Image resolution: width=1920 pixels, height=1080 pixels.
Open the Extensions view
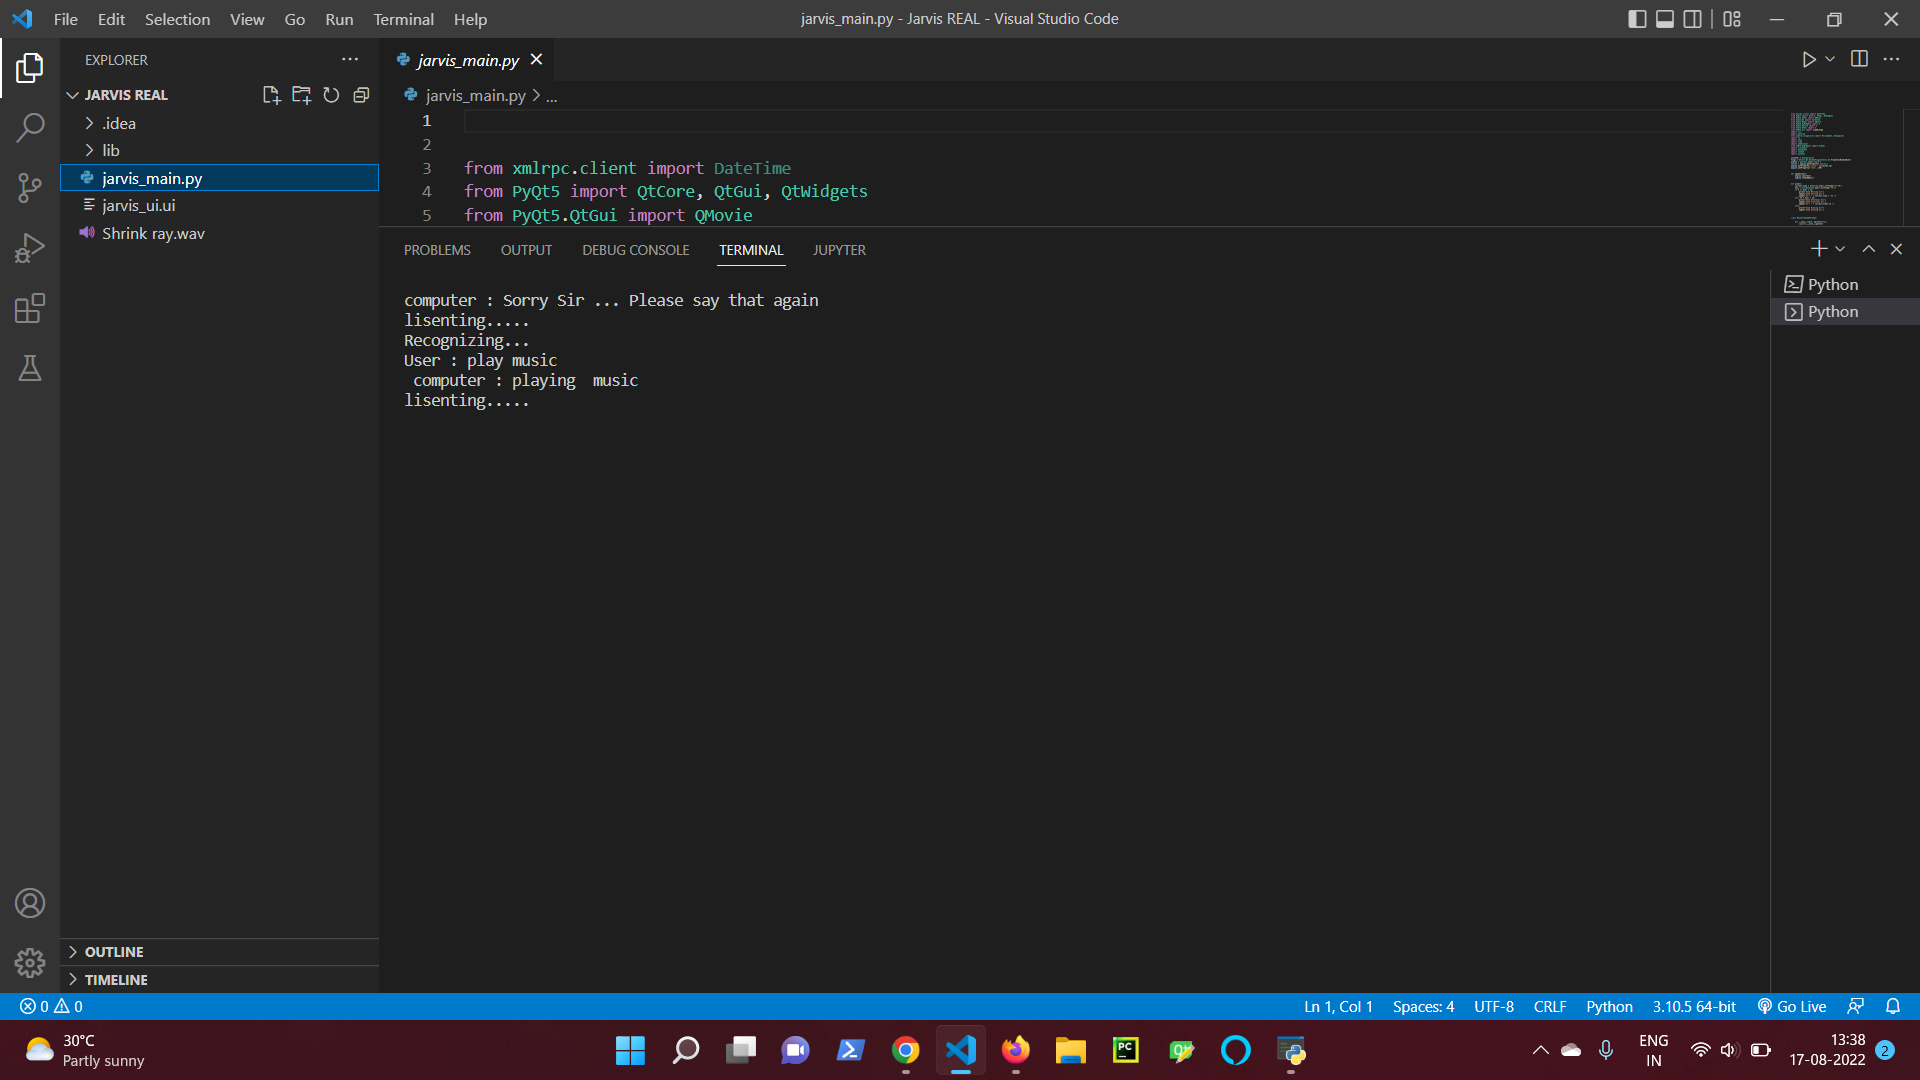pos(30,308)
